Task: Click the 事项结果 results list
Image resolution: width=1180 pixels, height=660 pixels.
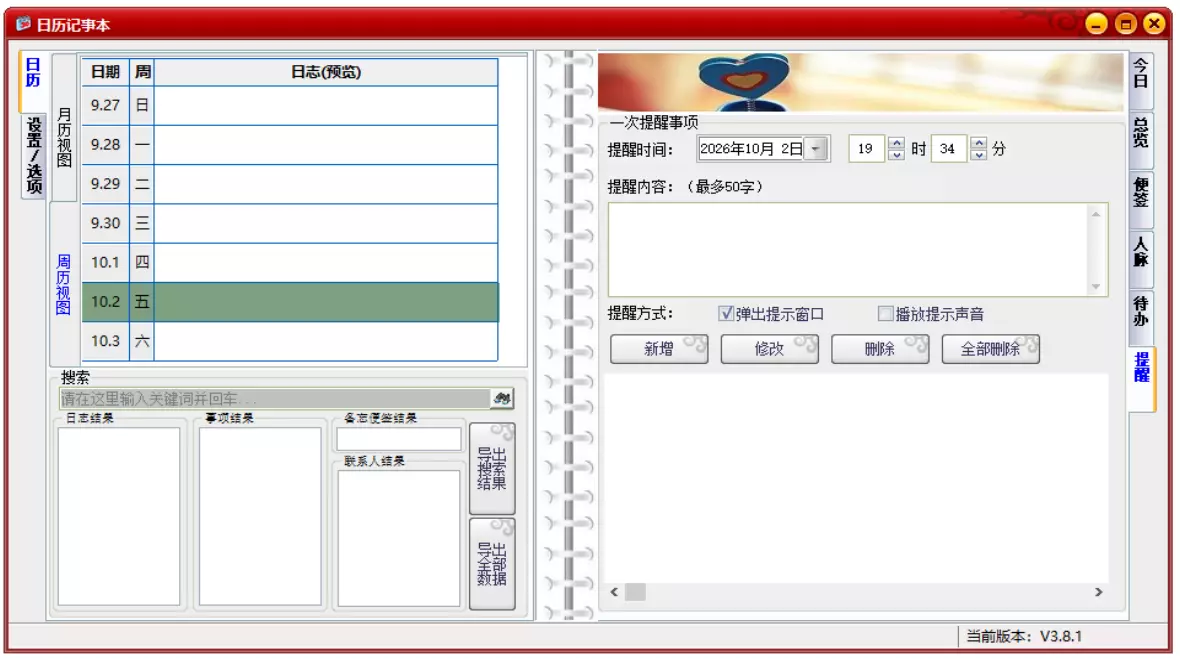Action: pos(260,516)
